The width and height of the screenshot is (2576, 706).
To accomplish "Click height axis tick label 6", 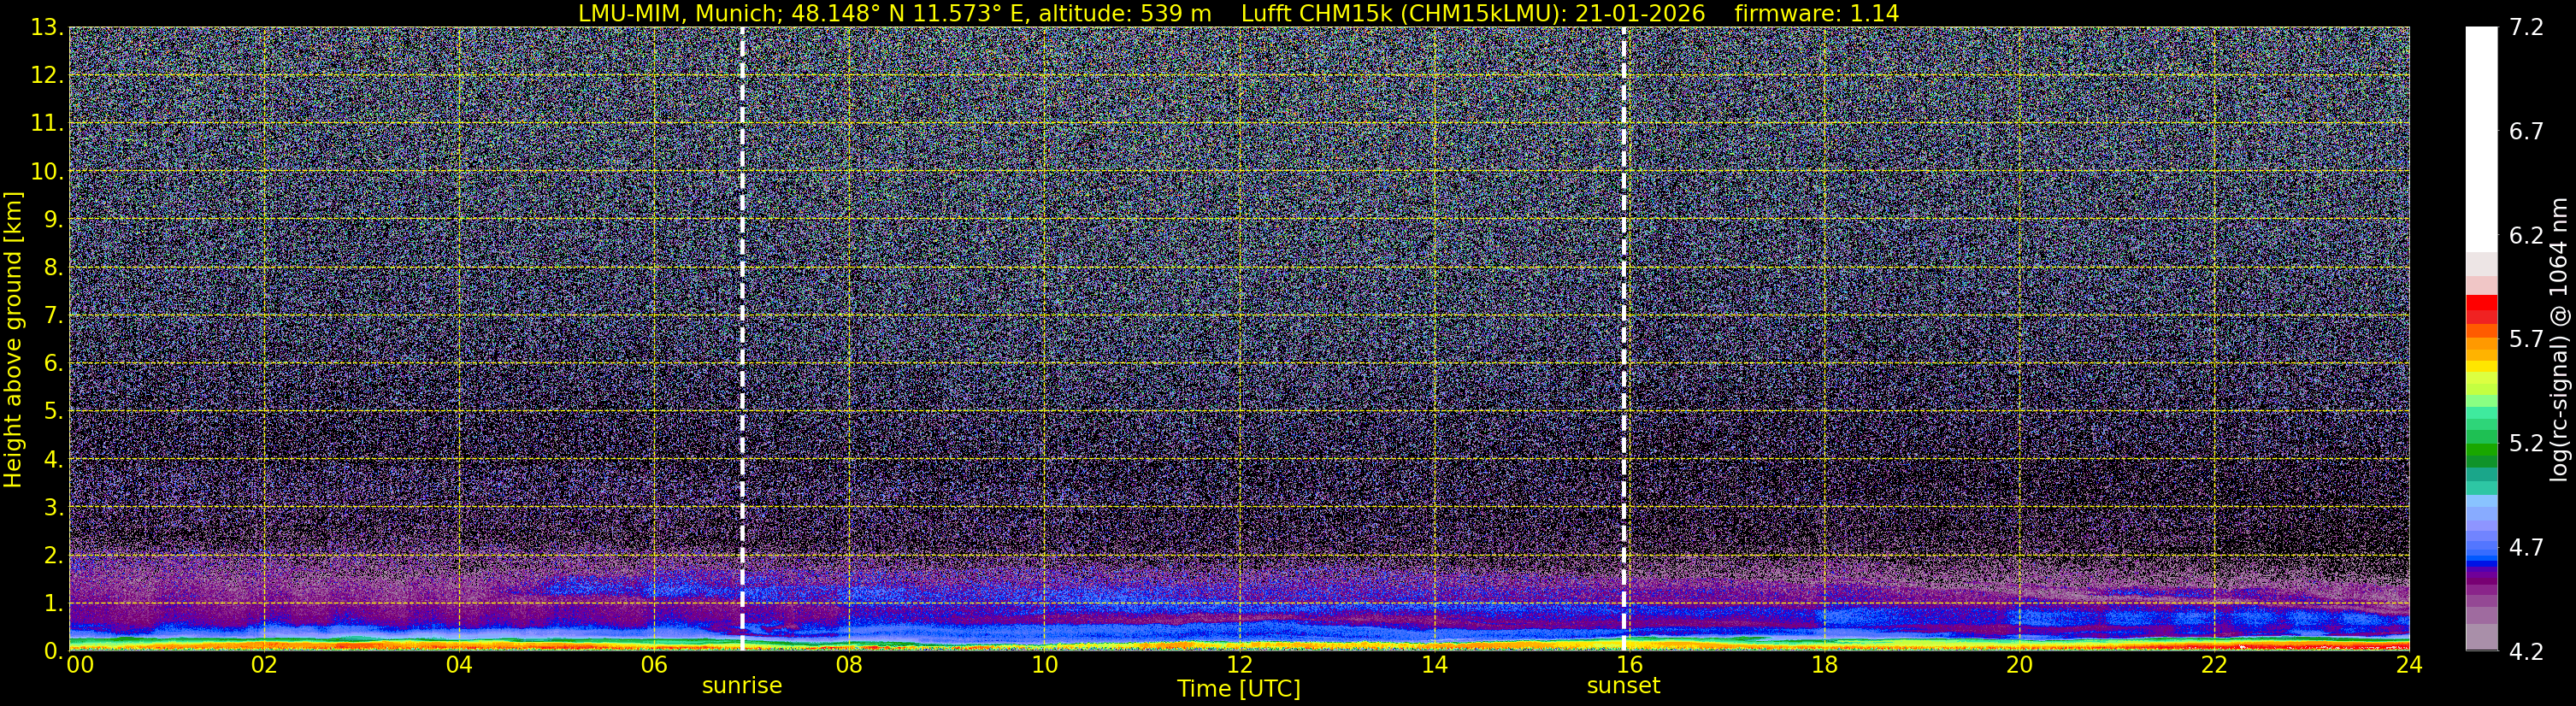I will [52, 364].
